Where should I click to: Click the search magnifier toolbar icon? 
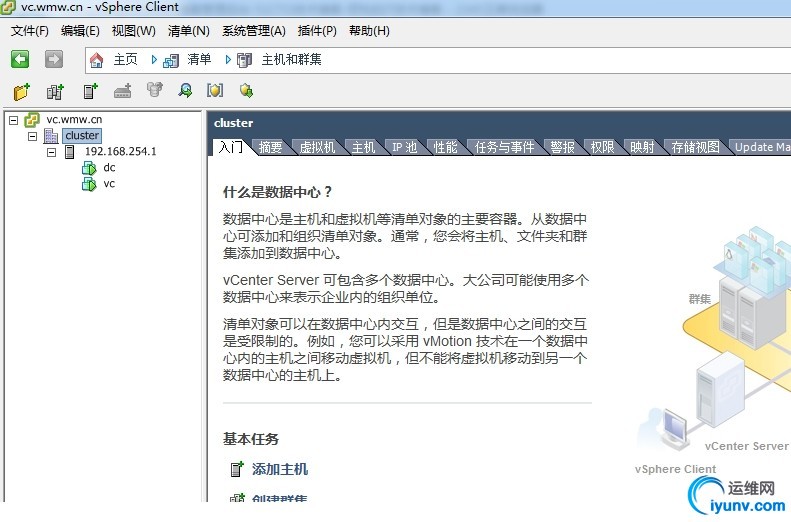point(185,90)
